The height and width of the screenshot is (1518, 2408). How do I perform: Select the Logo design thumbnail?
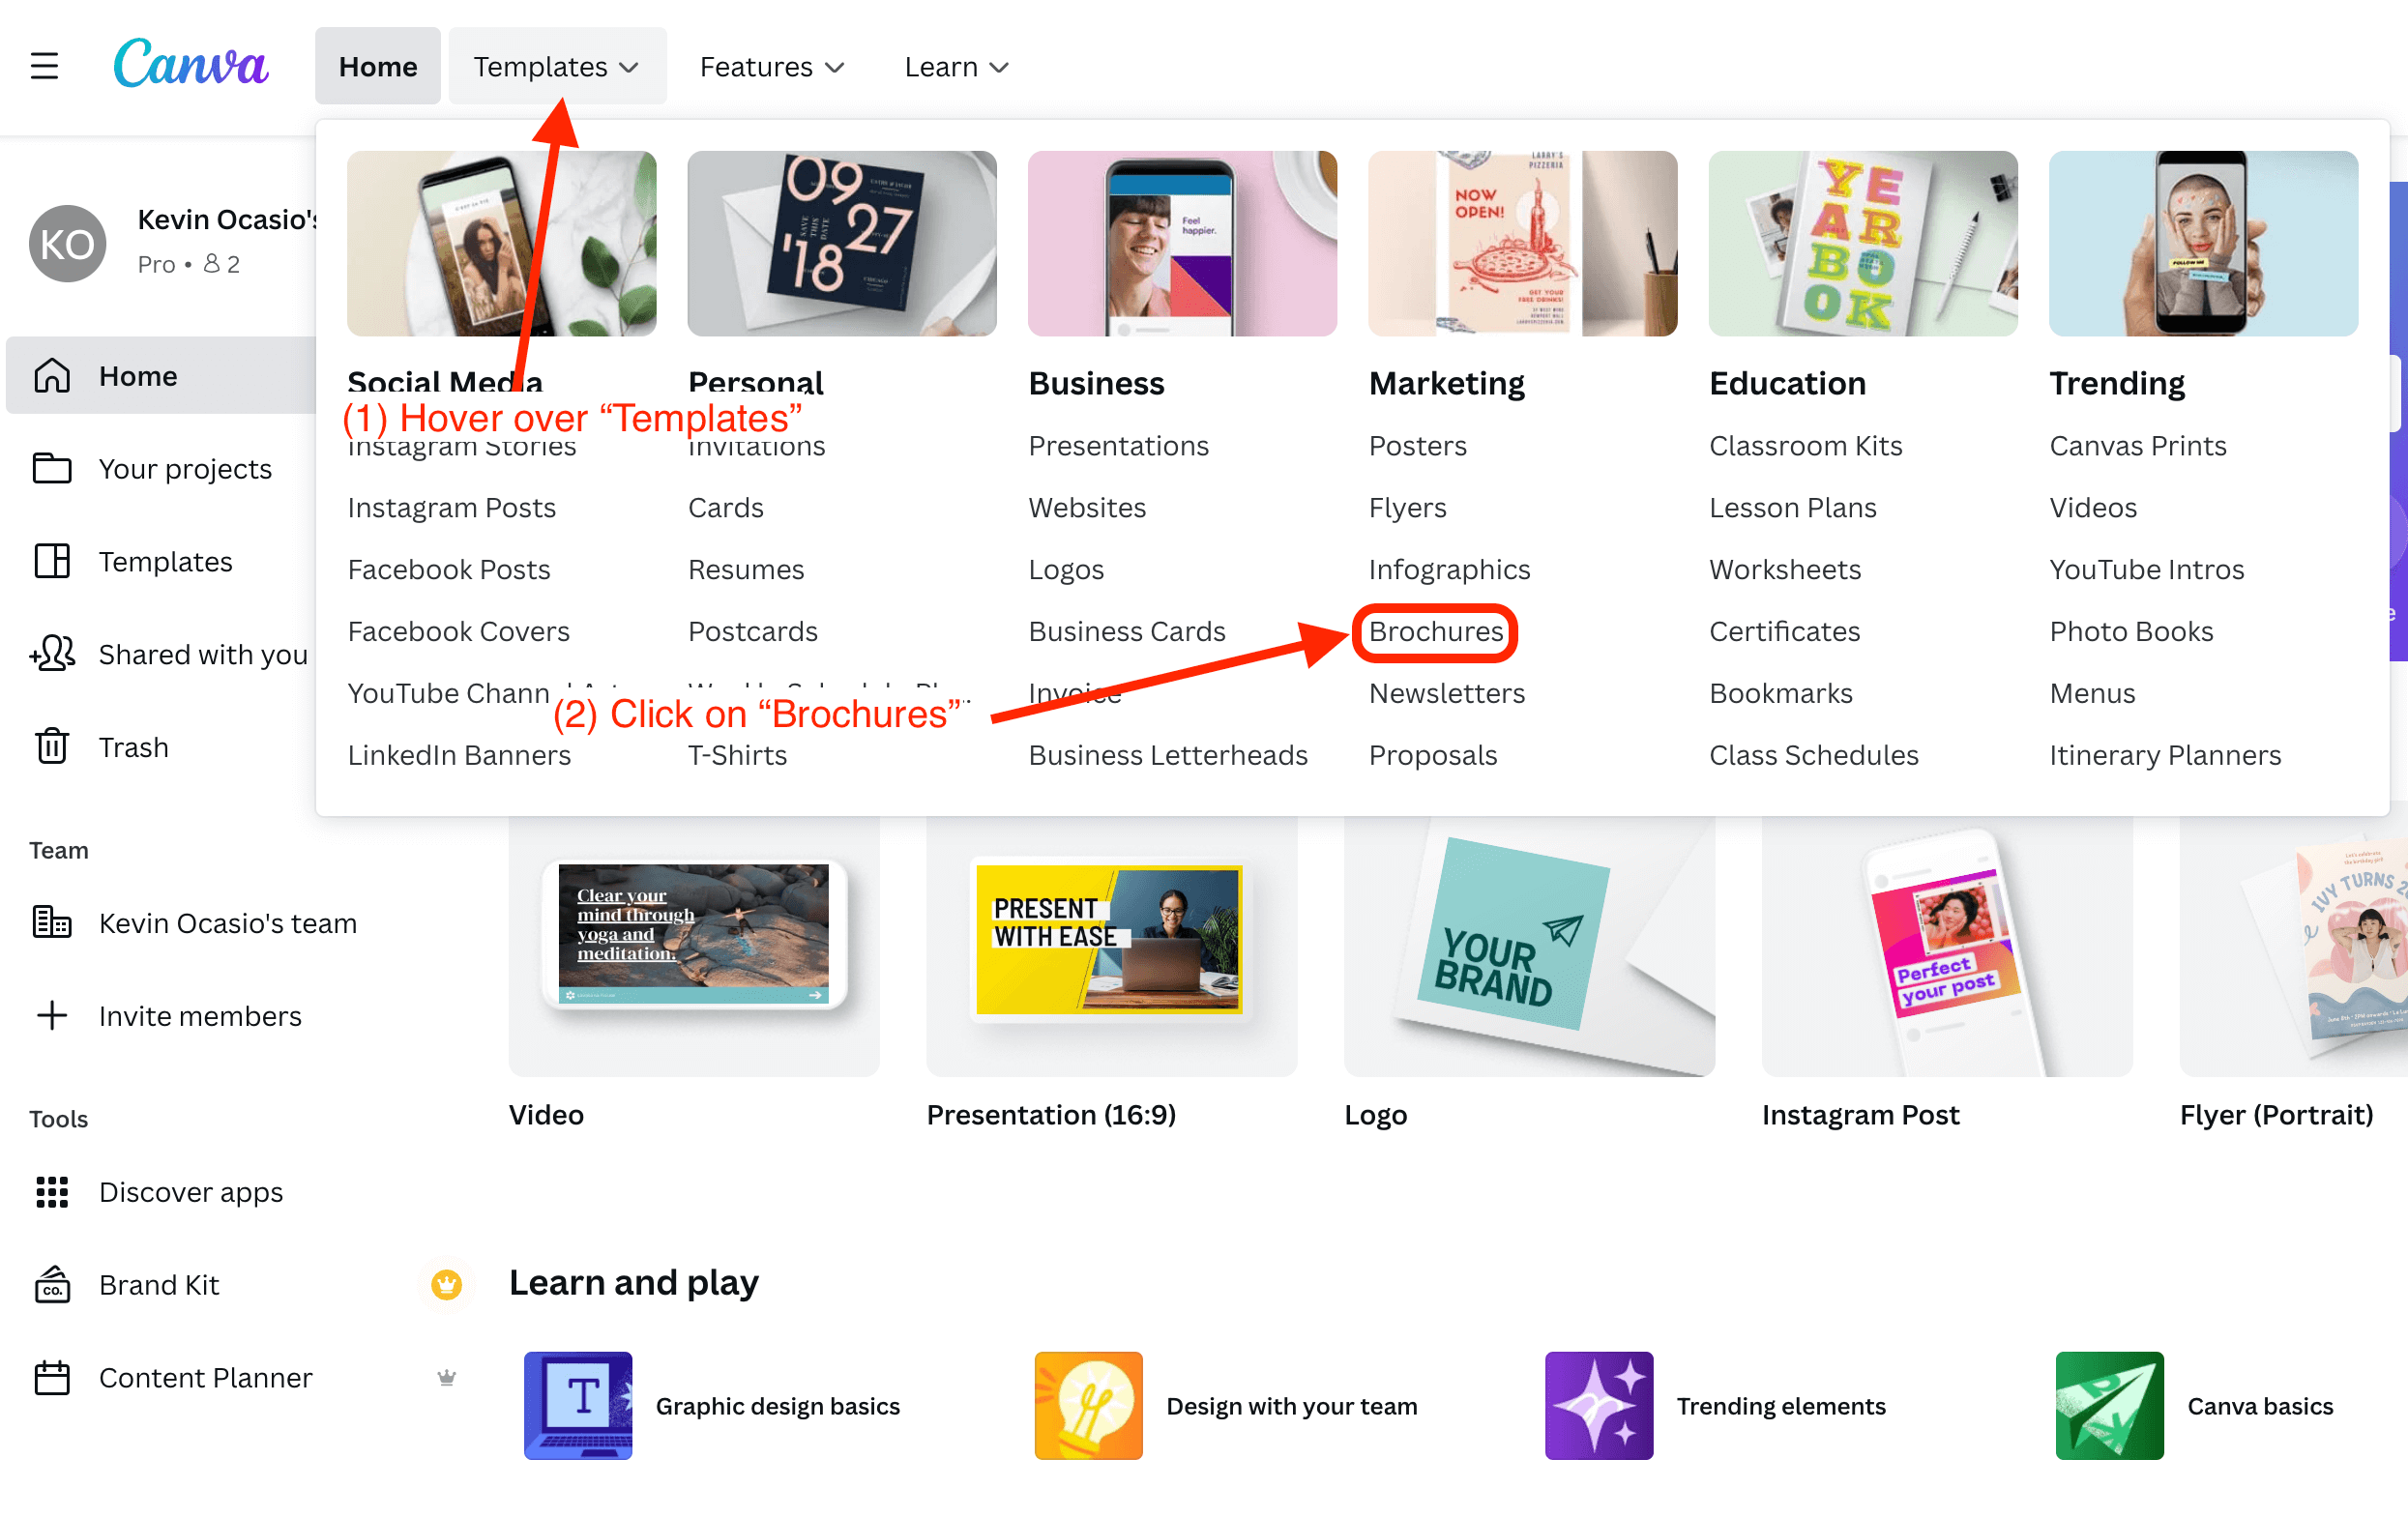(x=1529, y=946)
